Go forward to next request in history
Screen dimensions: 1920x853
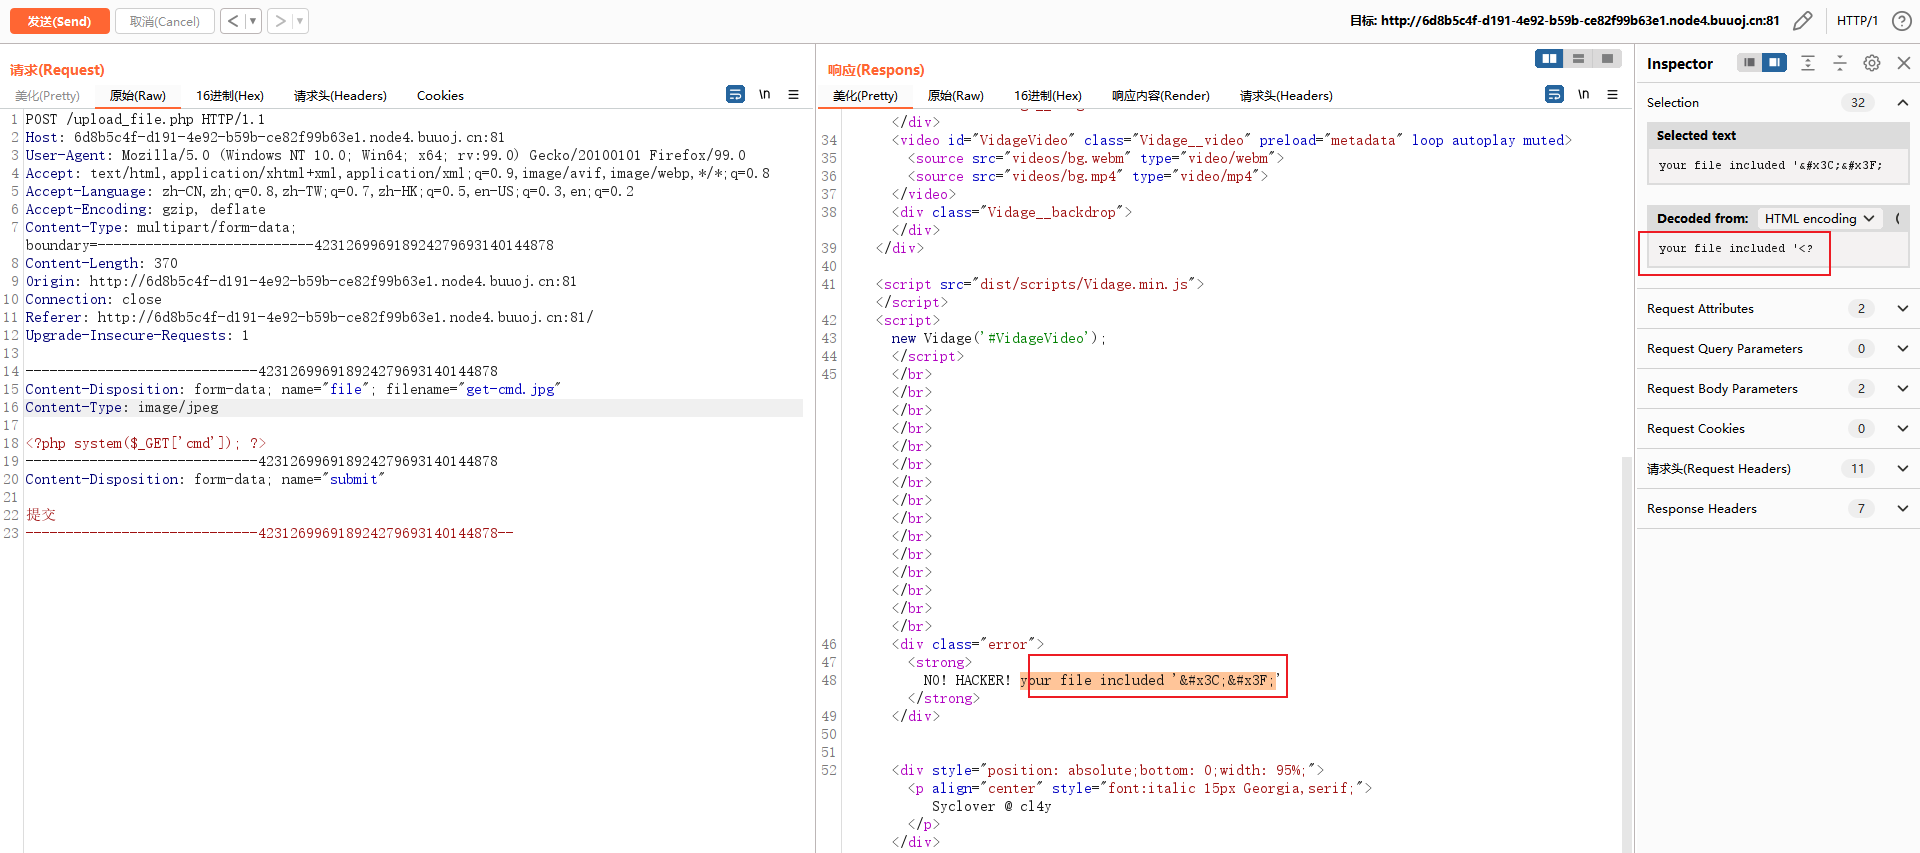(280, 21)
